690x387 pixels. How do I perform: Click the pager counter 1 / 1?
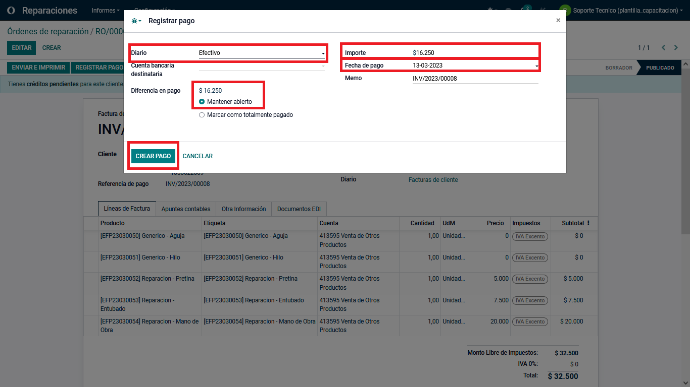point(644,48)
